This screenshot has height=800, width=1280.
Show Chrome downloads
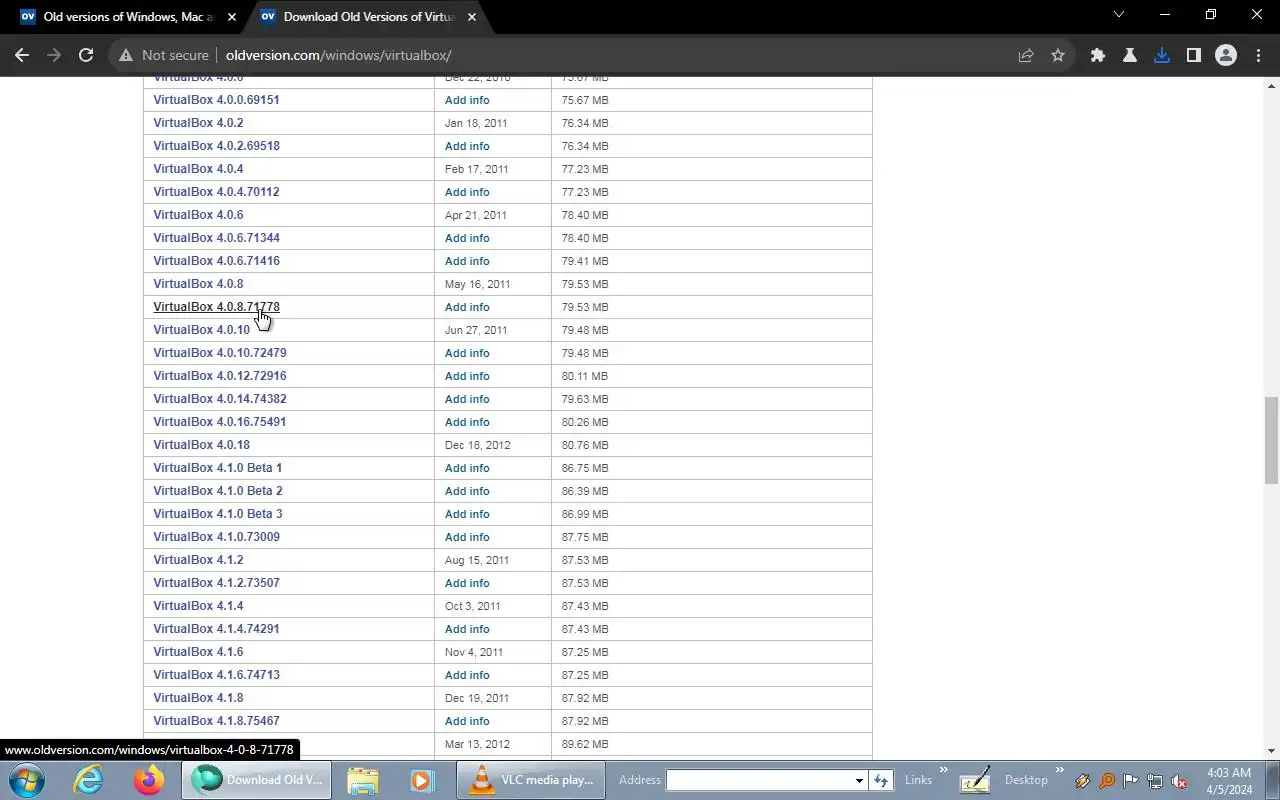pos(1162,56)
